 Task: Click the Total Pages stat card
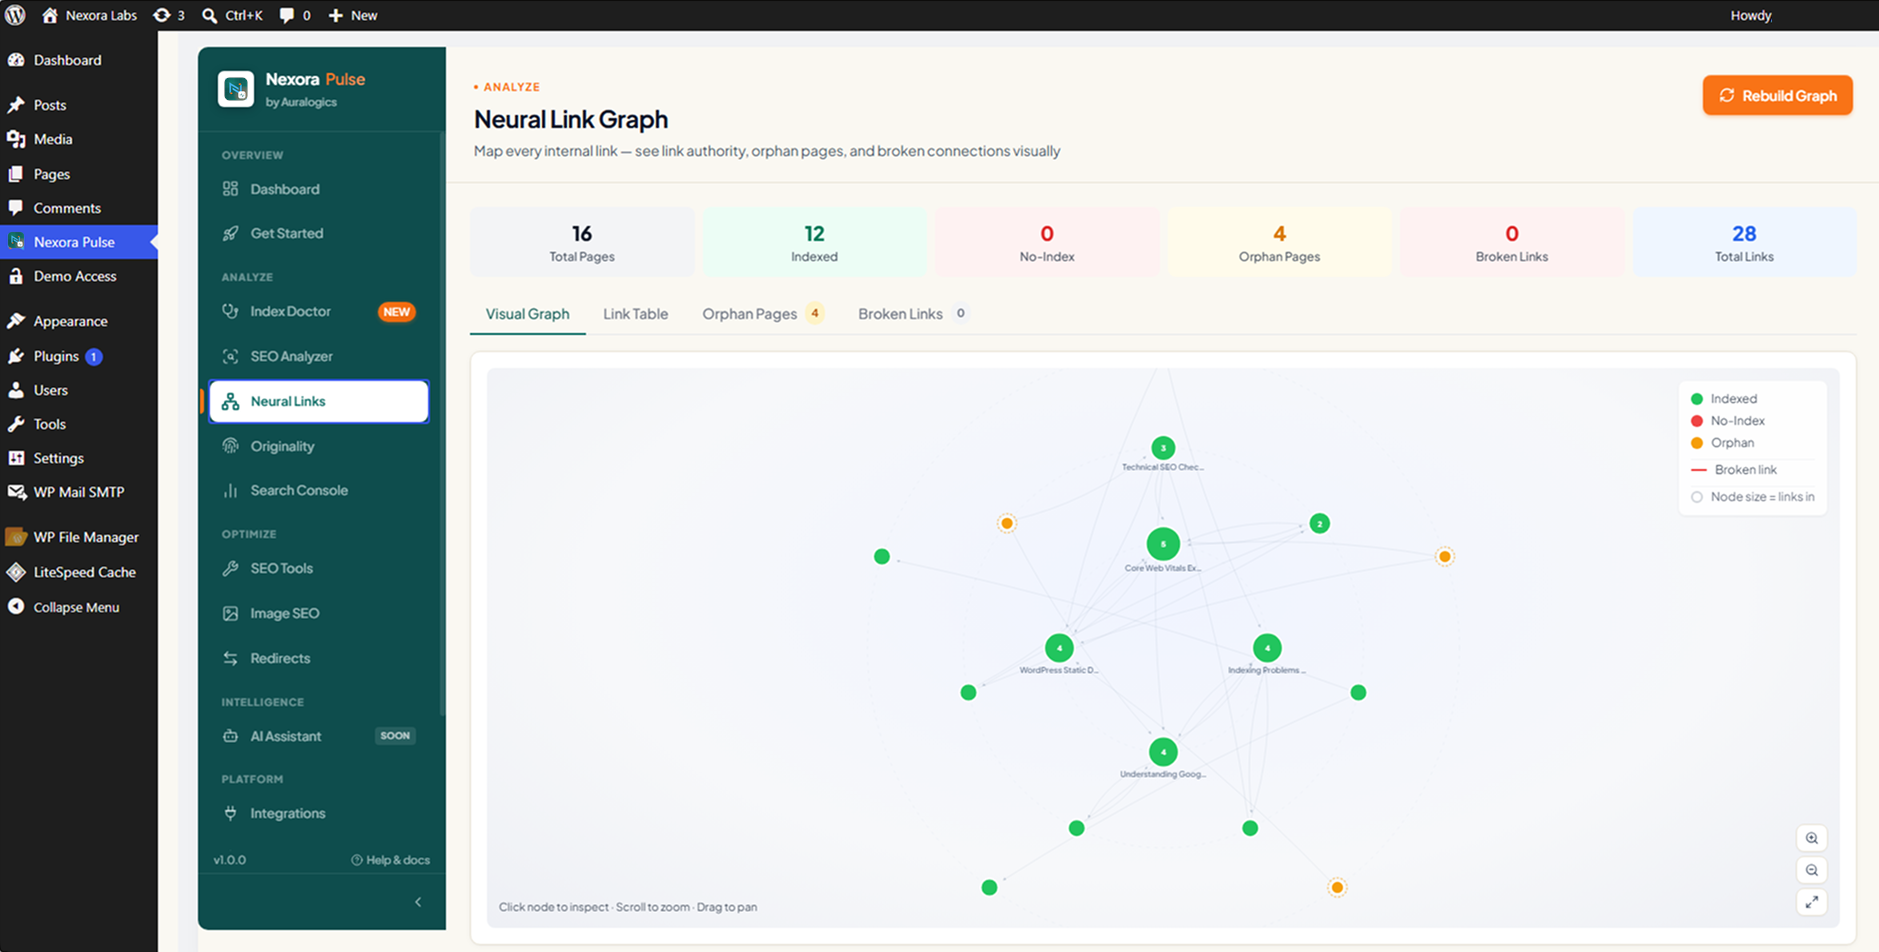coord(582,242)
